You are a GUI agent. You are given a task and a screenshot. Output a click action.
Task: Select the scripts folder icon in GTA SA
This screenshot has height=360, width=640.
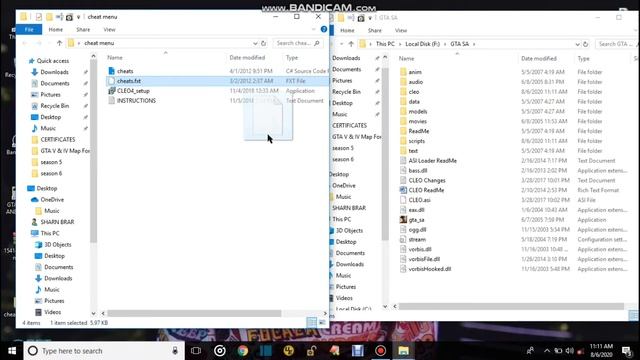pyautogui.click(x=403, y=141)
